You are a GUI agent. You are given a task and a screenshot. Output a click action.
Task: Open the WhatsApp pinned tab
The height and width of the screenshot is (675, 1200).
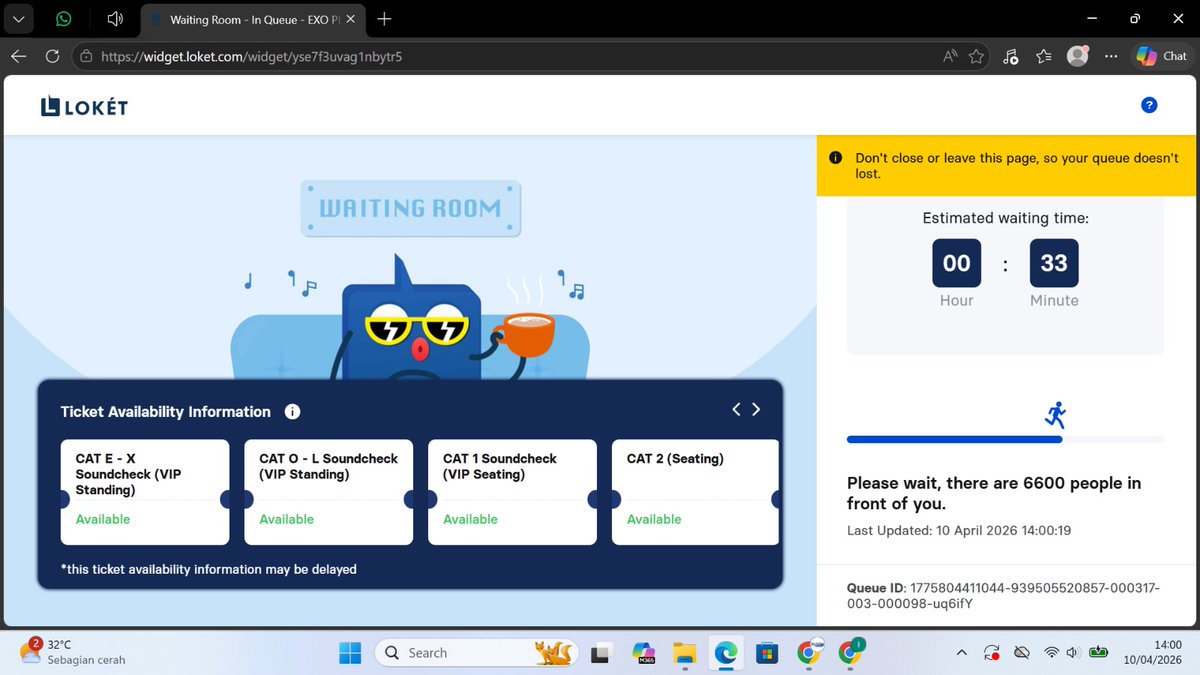(64, 19)
